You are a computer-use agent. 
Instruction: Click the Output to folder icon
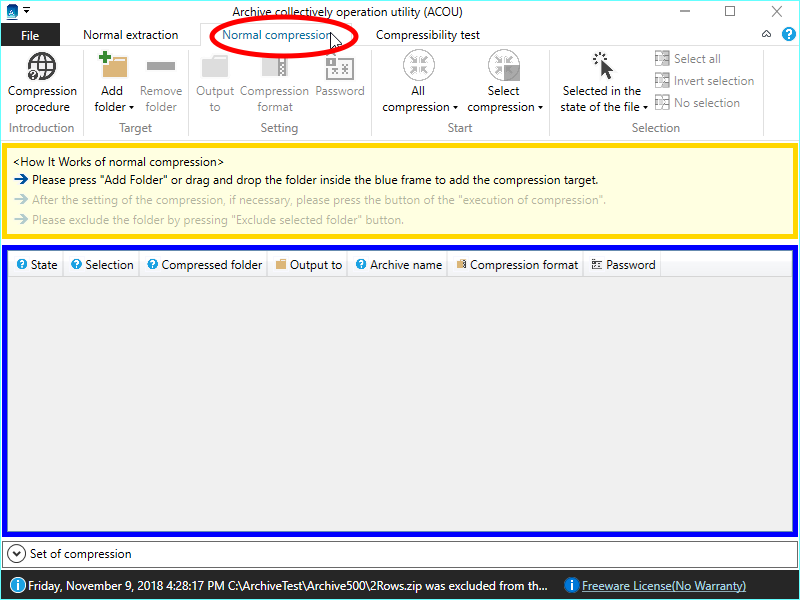[215, 68]
